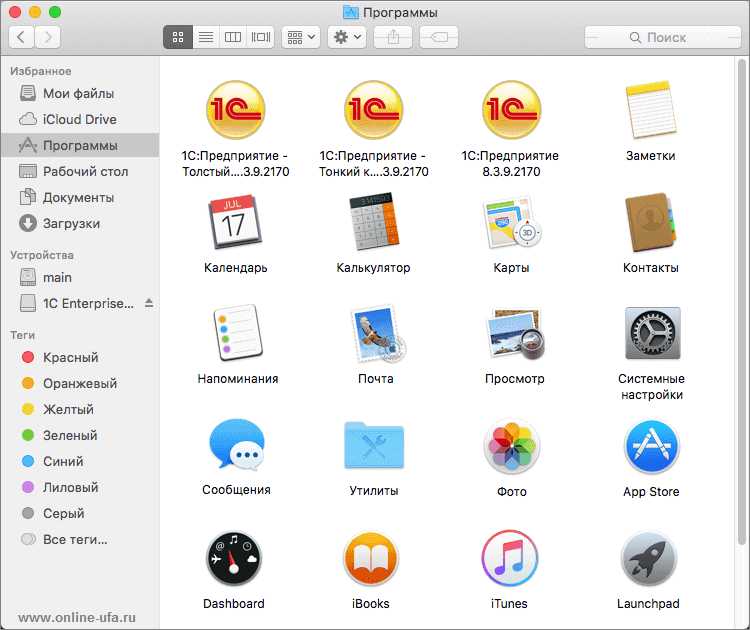750x630 pixels.
Task: Go forward with the right arrow
Action: tap(47, 37)
